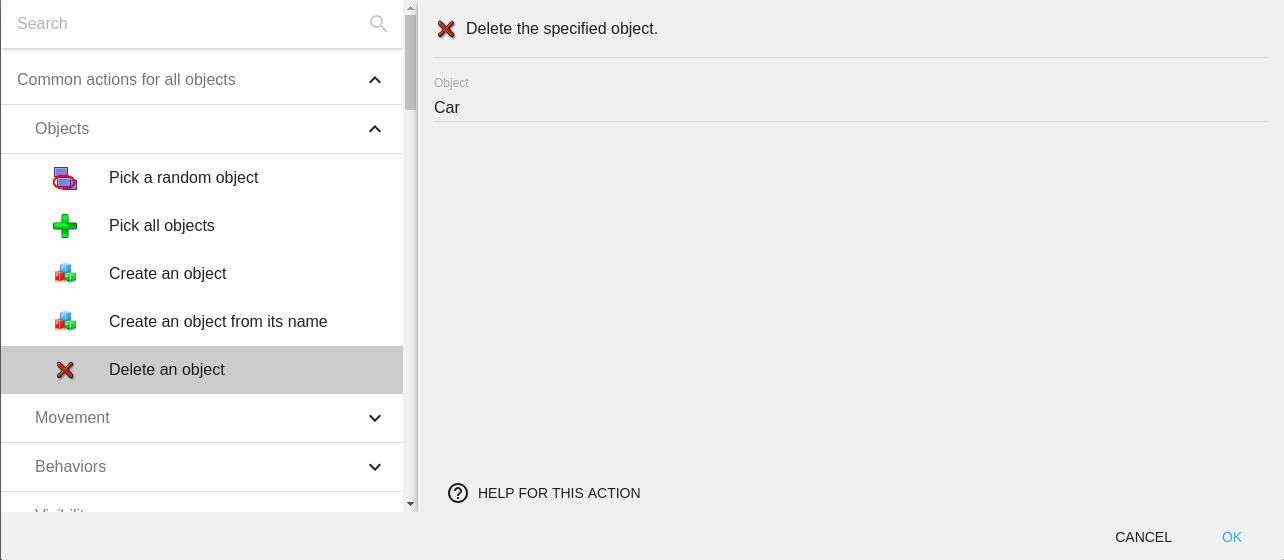Screen dimensions: 1284x560
Task: Choose the Create an object from its name icon
Action: pos(65,322)
